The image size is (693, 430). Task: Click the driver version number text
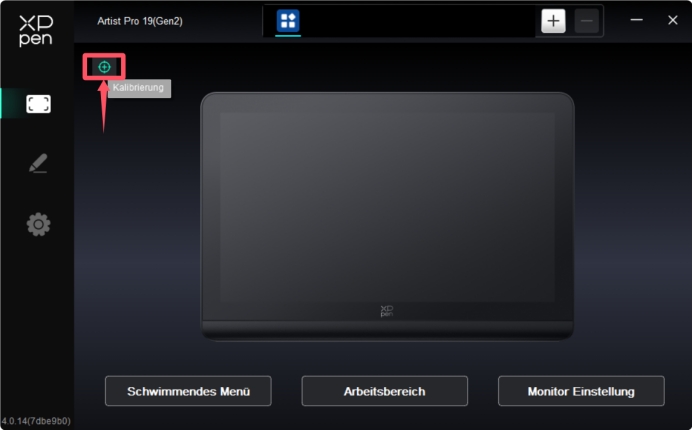[x=35, y=421]
